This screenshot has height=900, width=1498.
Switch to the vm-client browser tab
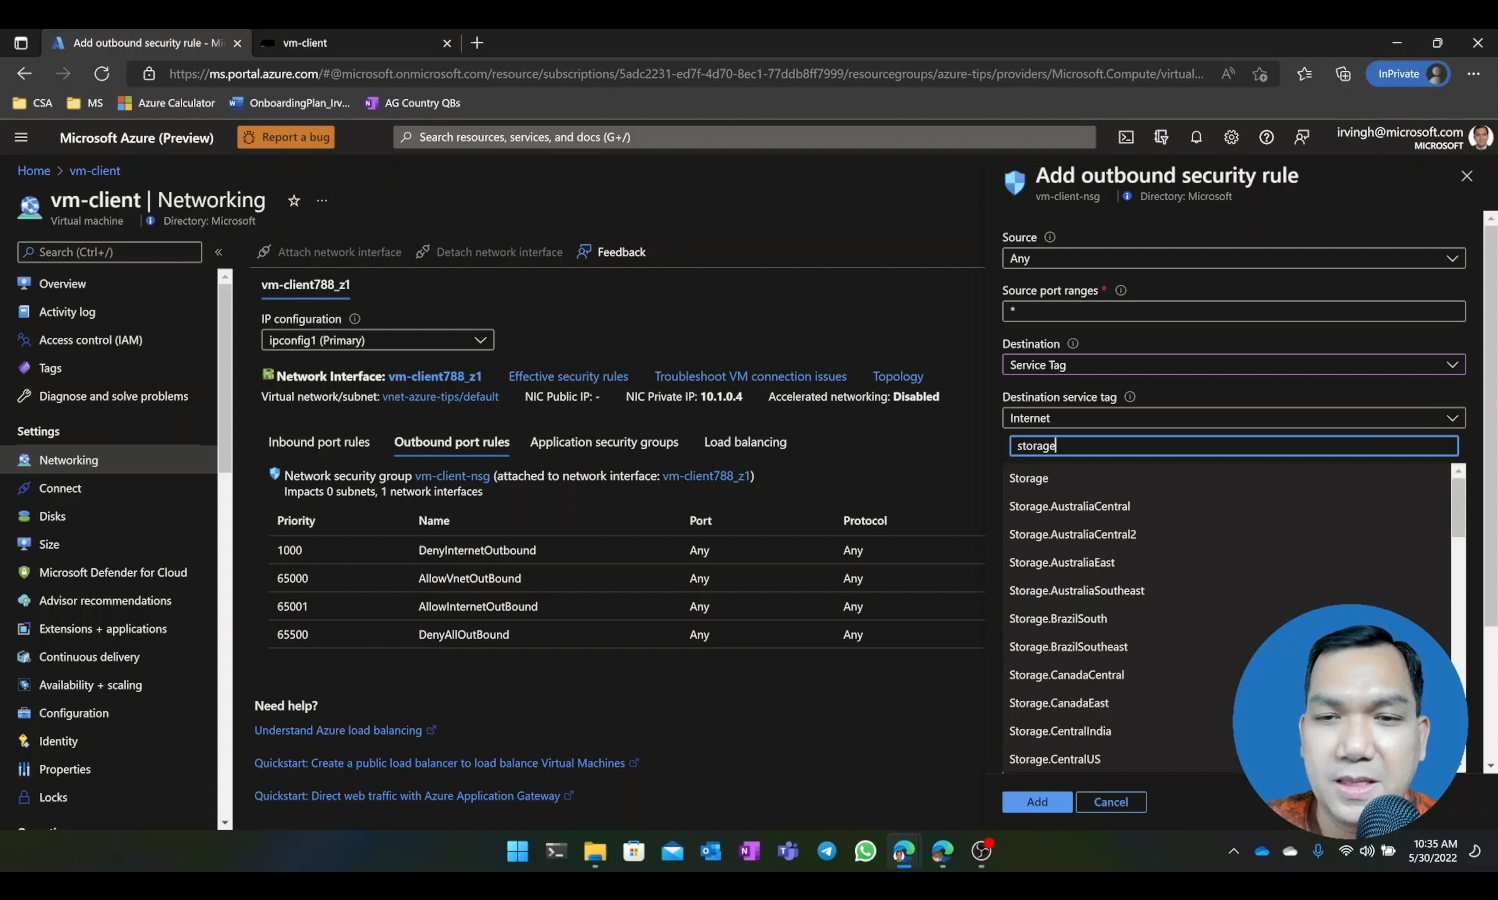coord(355,43)
